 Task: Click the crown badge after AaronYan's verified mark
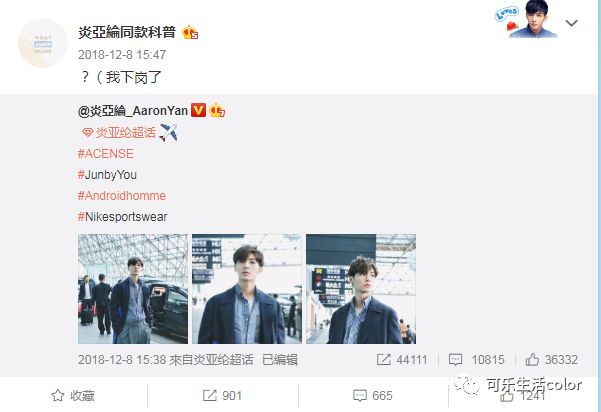(217, 110)
